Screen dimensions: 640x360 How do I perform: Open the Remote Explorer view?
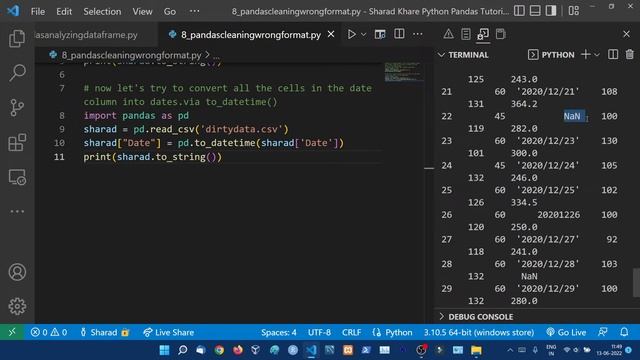(x=17, y=177)
